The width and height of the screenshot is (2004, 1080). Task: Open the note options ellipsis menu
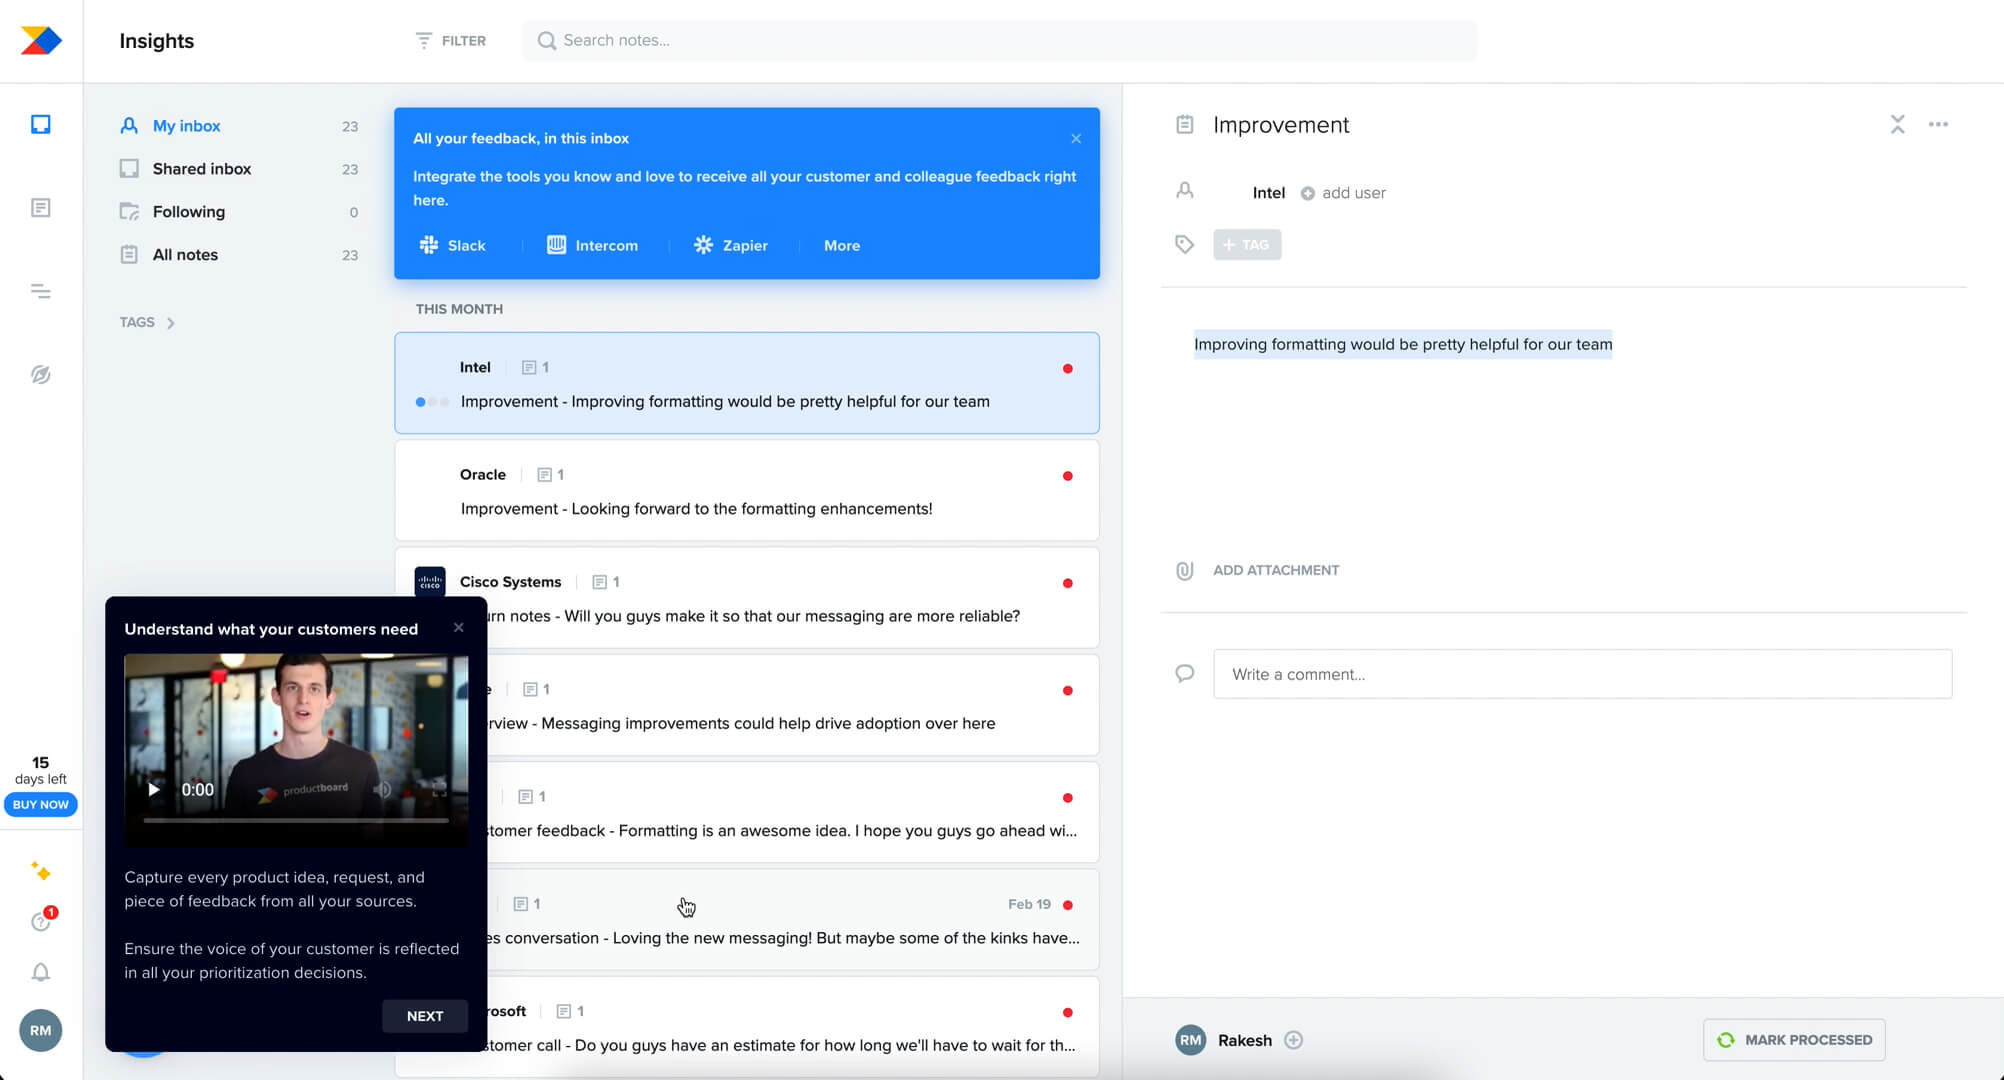[x=1938, y=124]
